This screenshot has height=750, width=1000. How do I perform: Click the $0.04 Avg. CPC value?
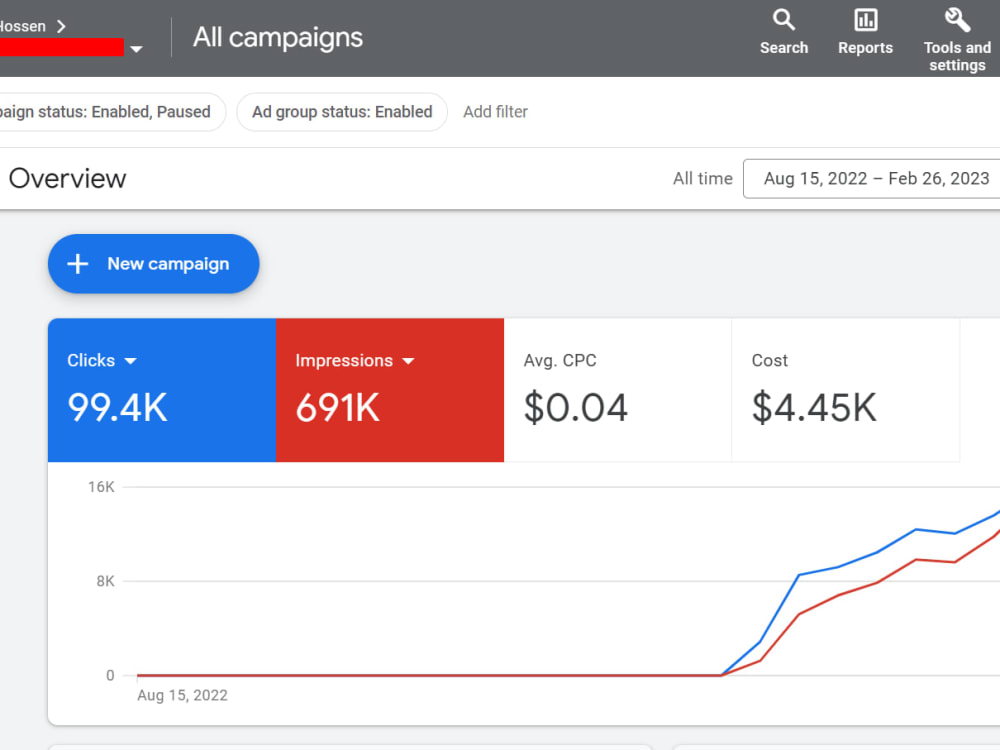click(576, 408)
